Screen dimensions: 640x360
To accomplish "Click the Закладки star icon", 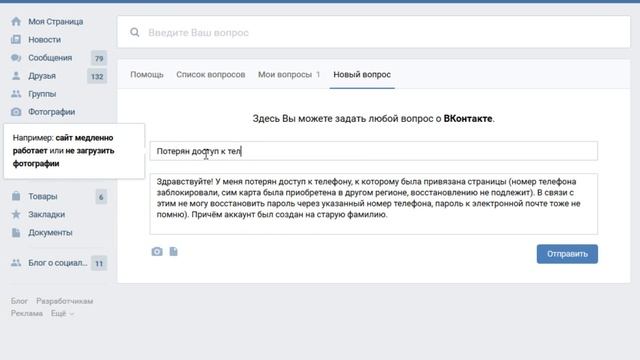I will [16, 214].
